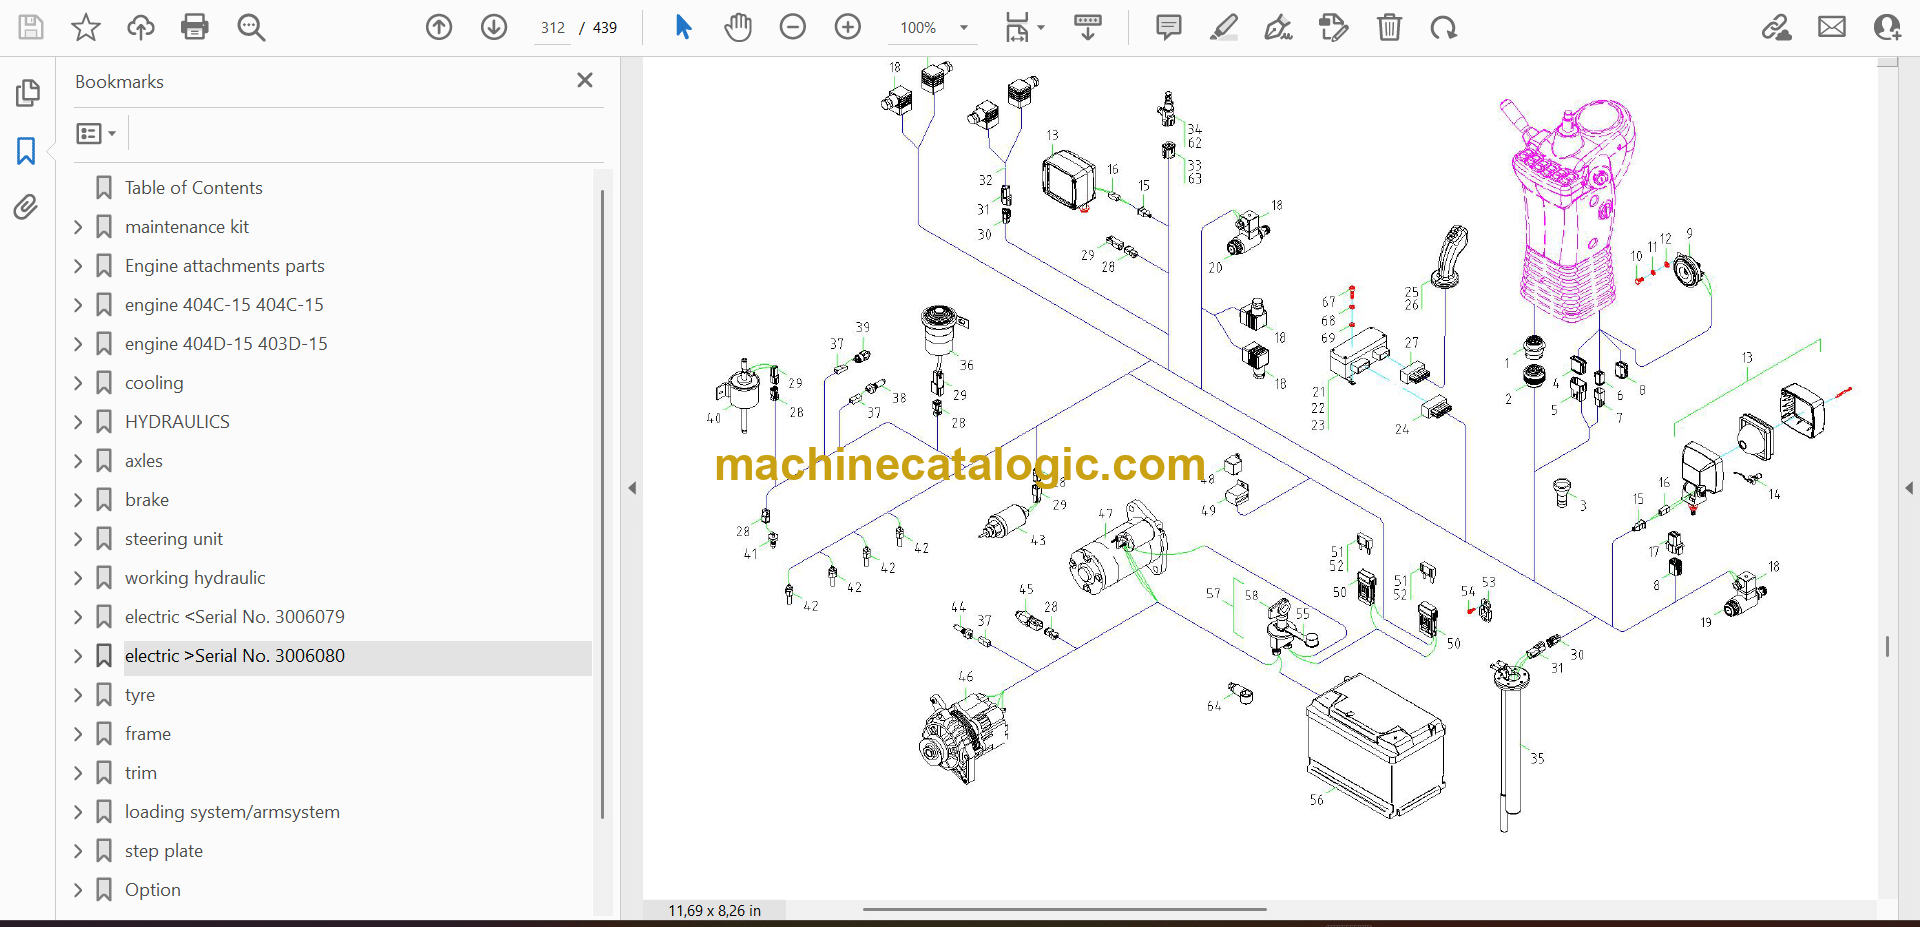Screen dimensions: 1920x927
Task: Open the Table of Contents bookmark
Action: [x=193, y=188]
